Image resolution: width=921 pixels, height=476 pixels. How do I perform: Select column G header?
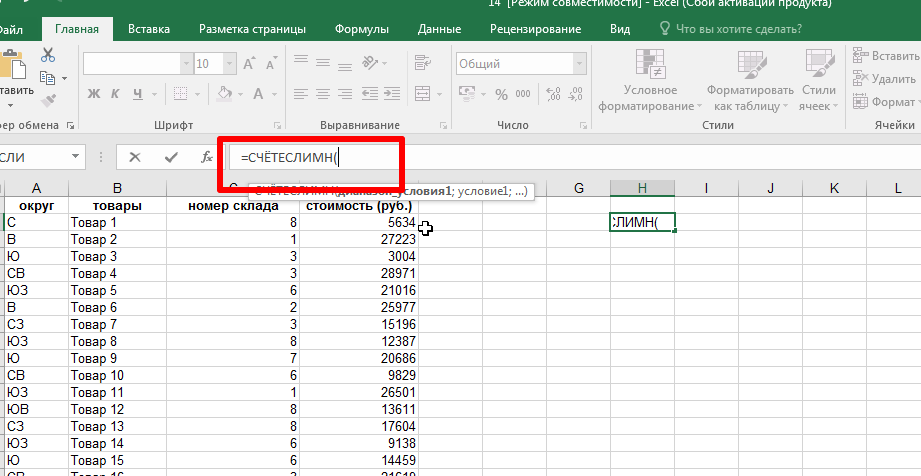click(x=579, y=188)
